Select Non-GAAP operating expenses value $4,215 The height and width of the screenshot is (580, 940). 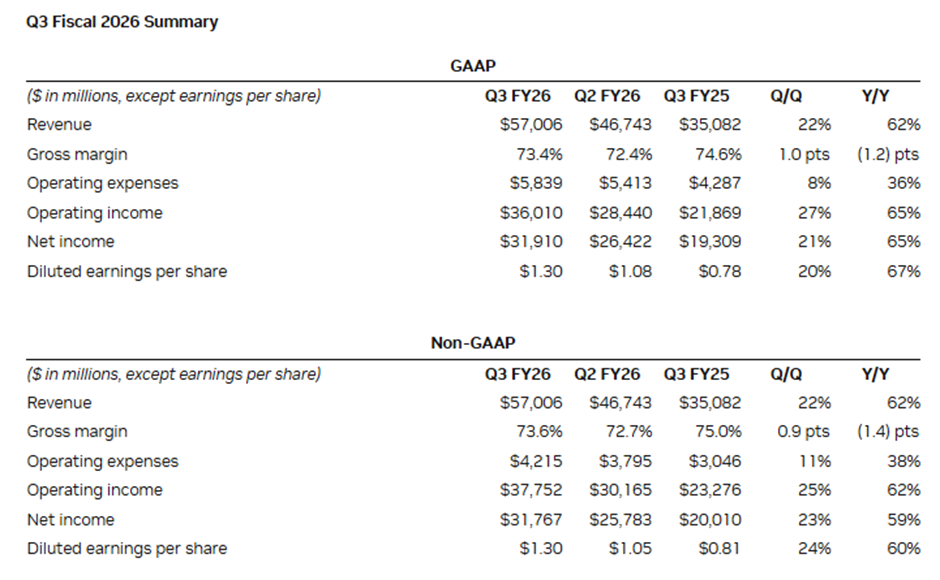click(536, 462)
